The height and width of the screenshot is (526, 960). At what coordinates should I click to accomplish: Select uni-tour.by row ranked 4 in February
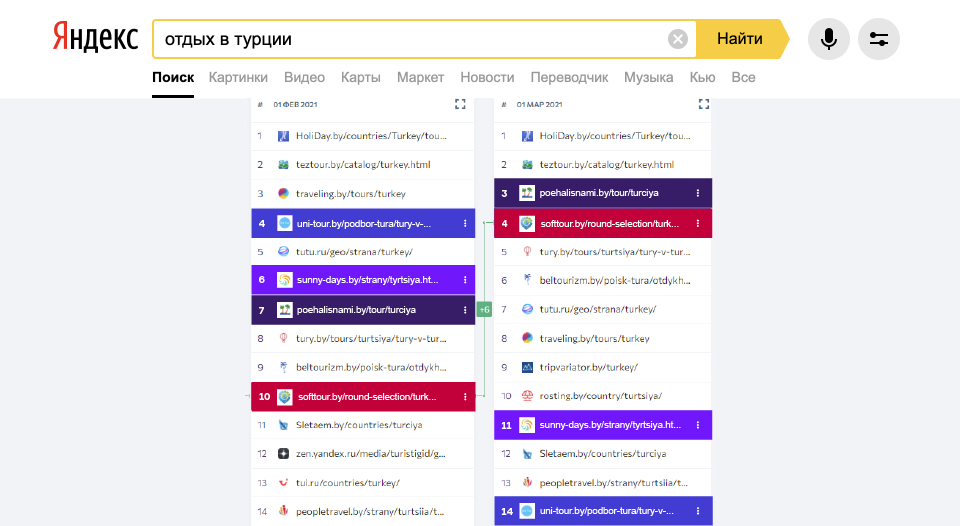pos(363,224)
